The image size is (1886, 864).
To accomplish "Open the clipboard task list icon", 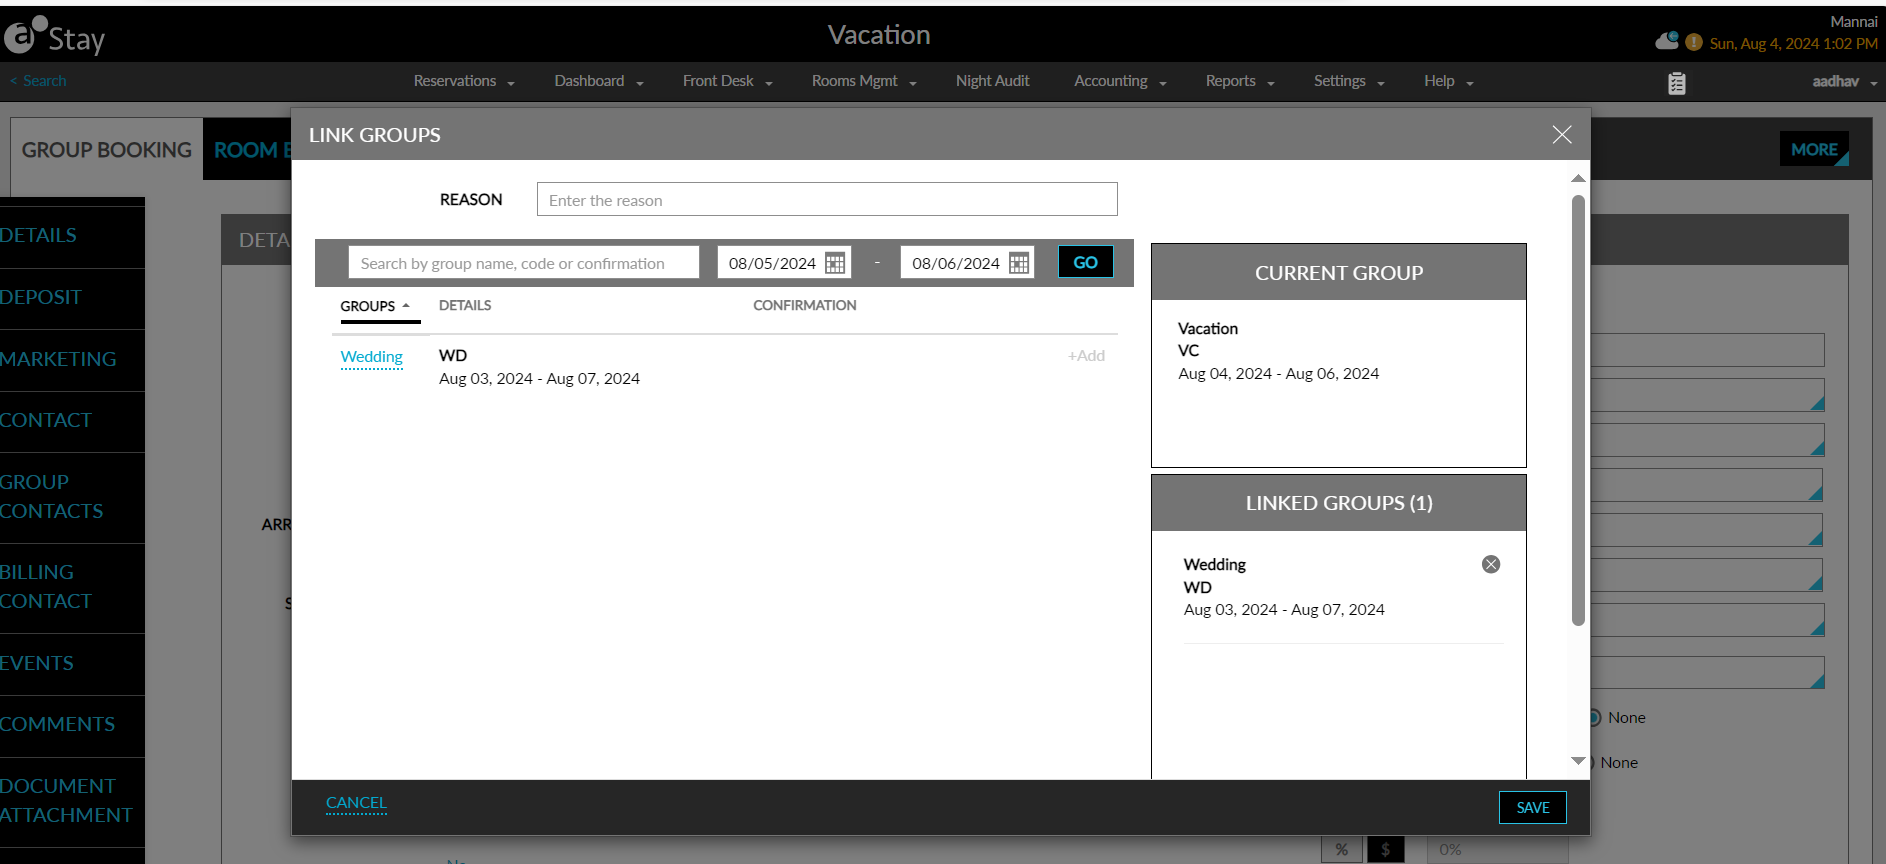I will [1677, 83].
